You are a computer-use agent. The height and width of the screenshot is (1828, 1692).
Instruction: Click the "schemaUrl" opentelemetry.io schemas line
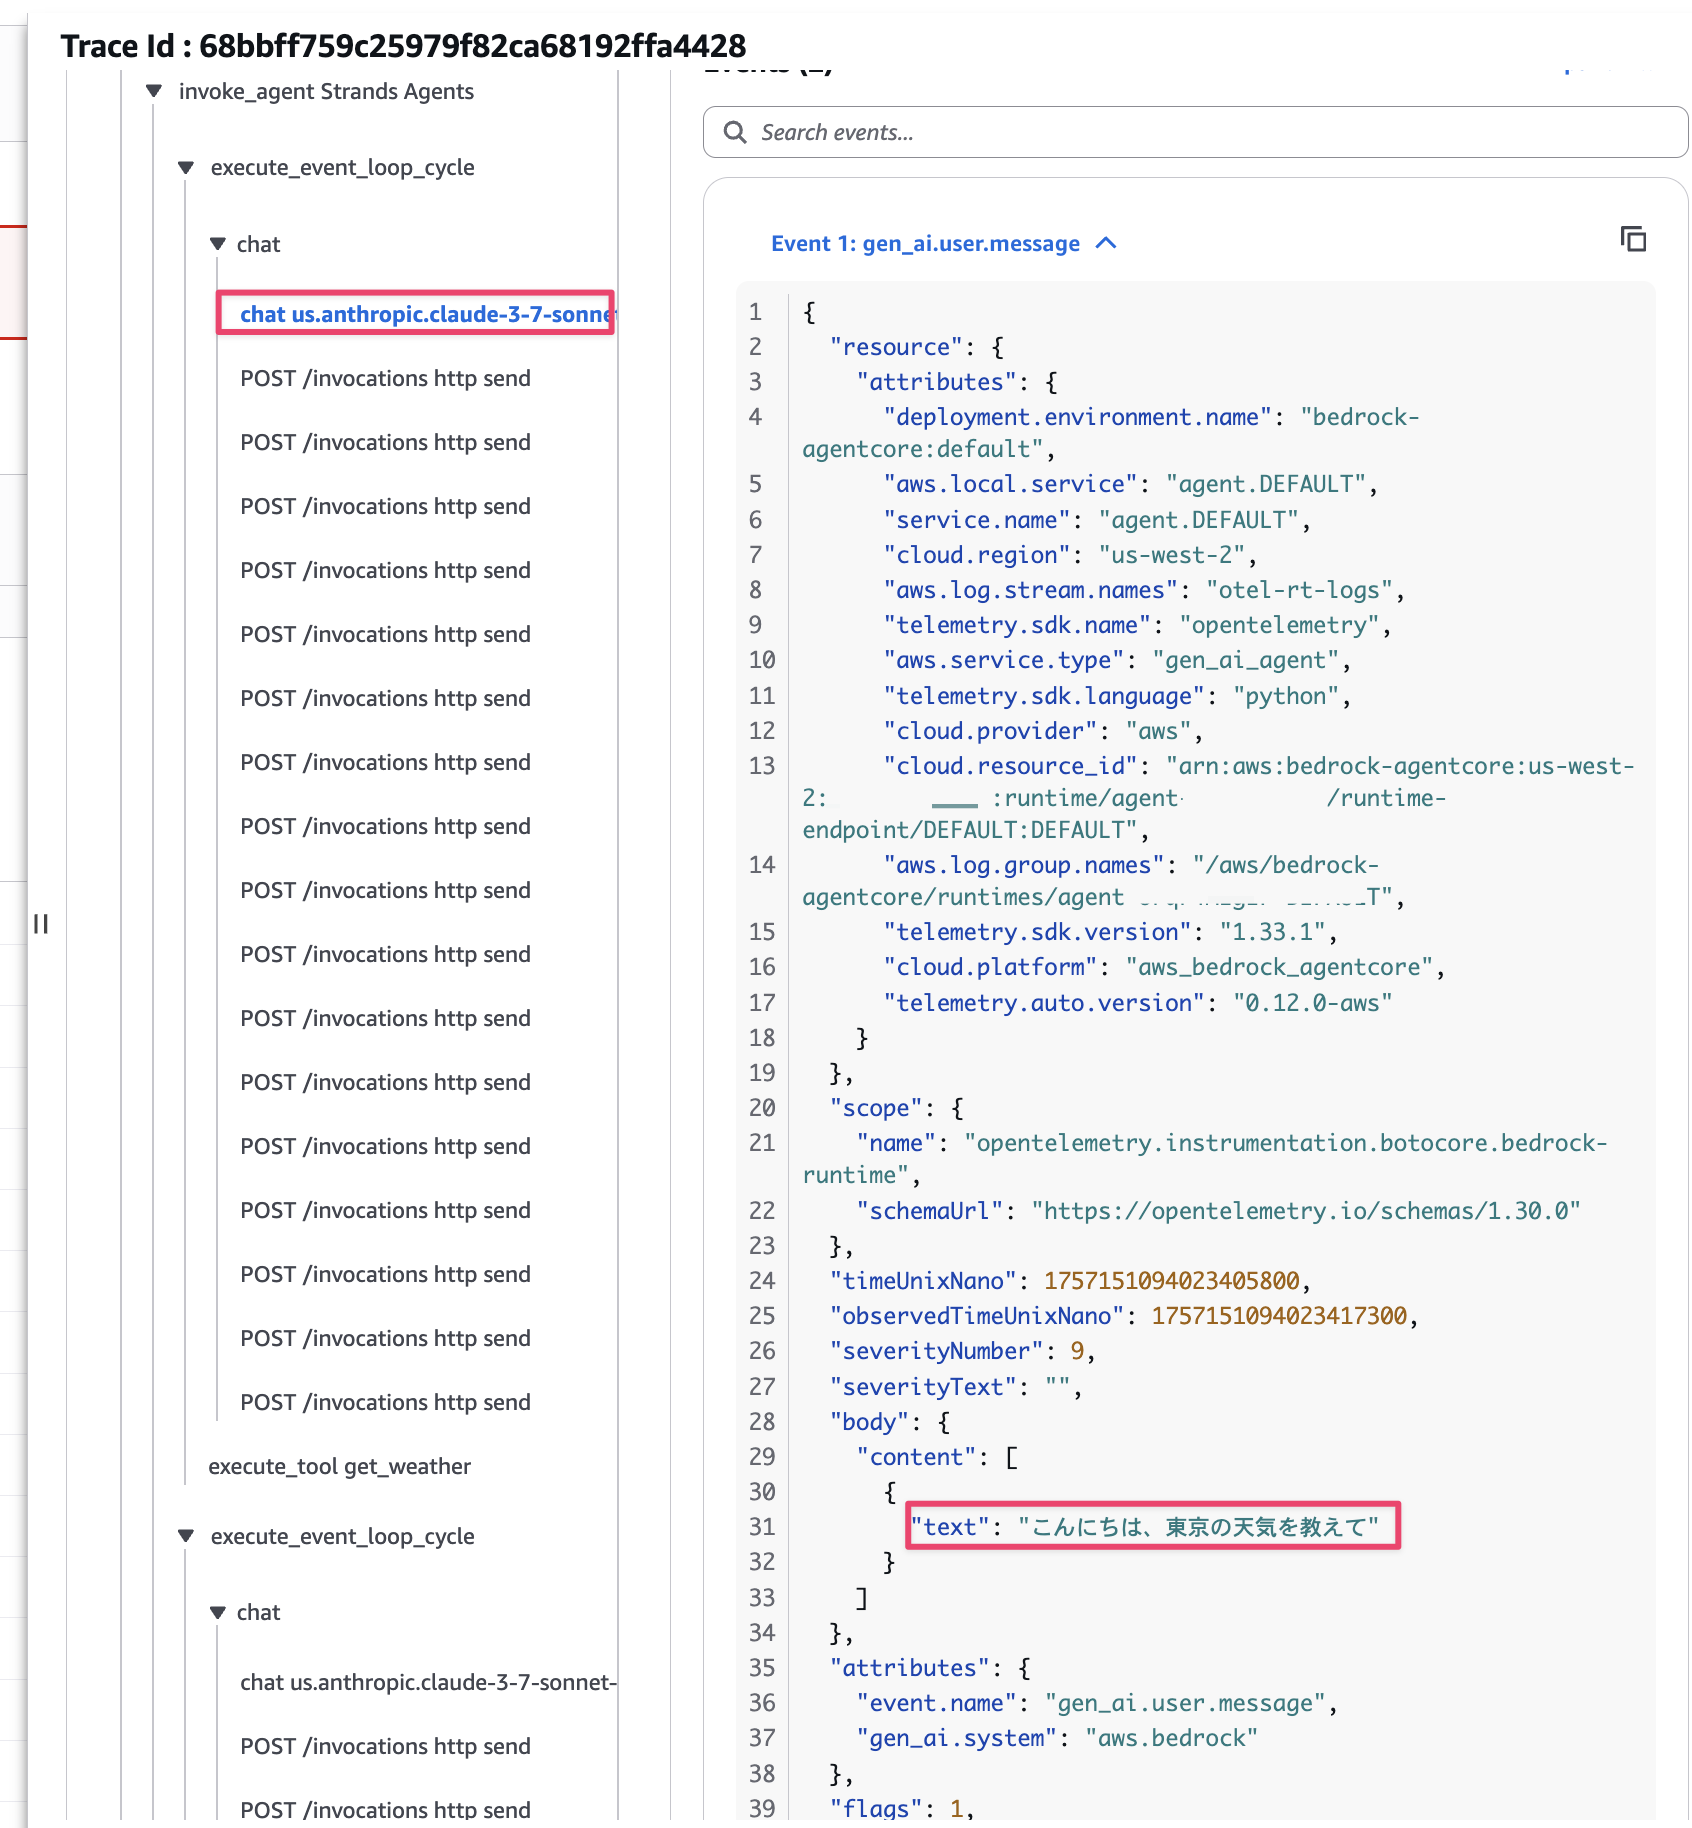tap(1218, 1211)
